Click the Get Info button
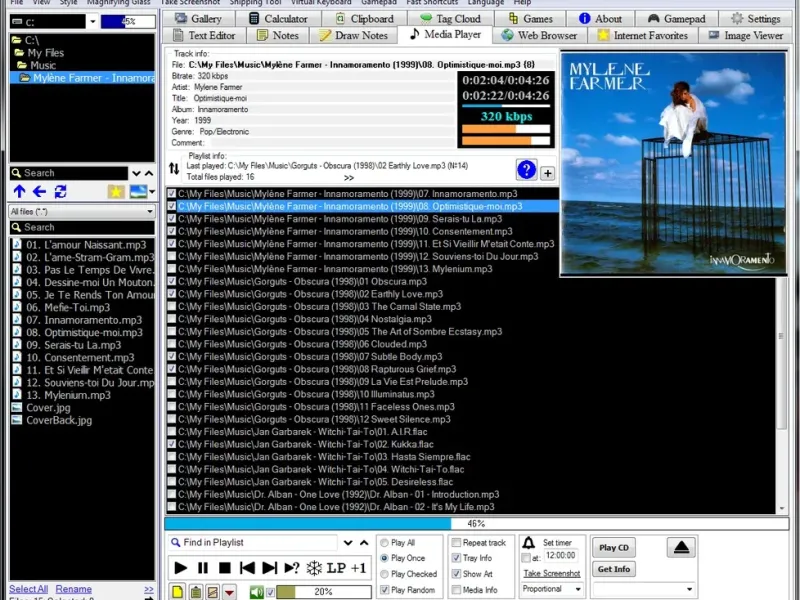The width and height of the screenshot is (800, 600). pyautogui.click(x=614, y=569)
